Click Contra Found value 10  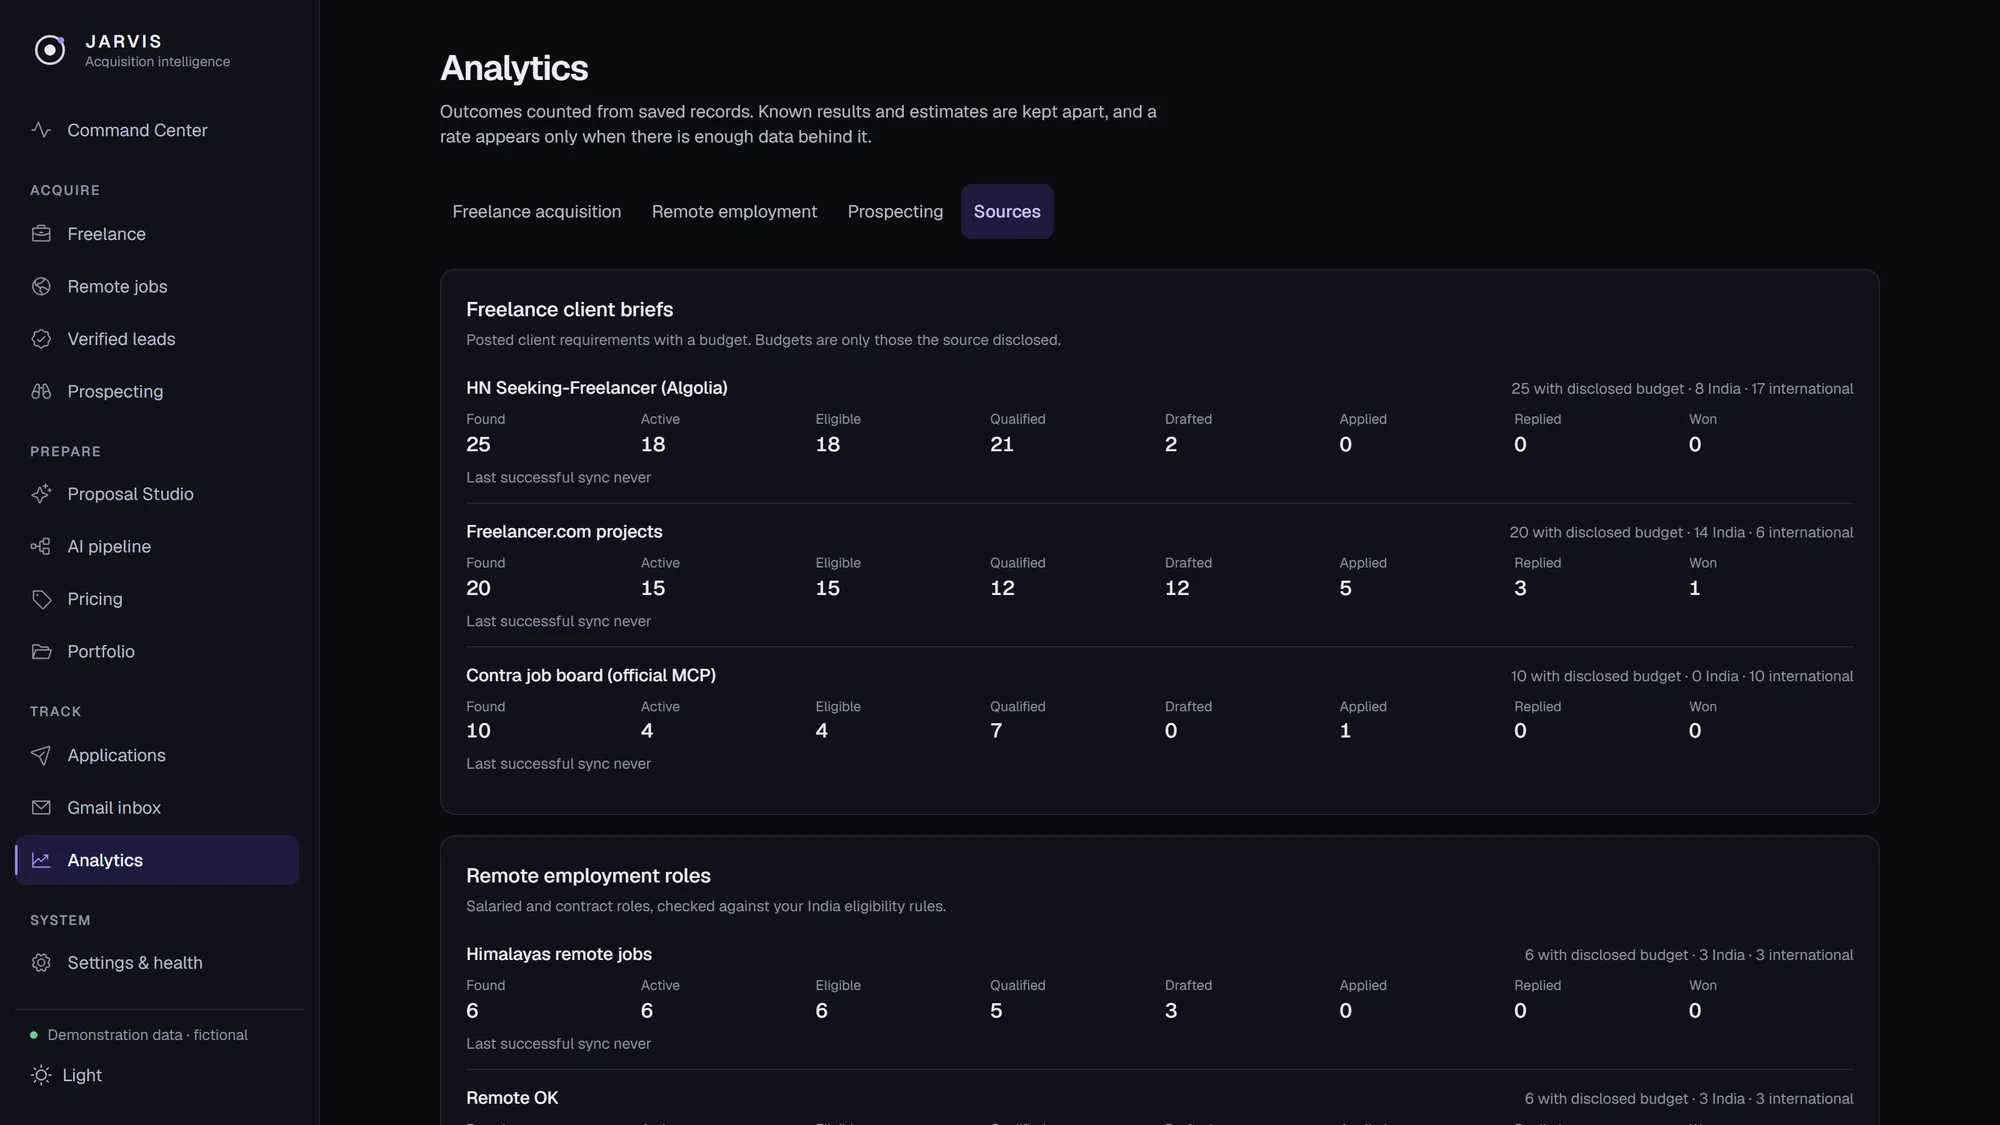point(478,730)
